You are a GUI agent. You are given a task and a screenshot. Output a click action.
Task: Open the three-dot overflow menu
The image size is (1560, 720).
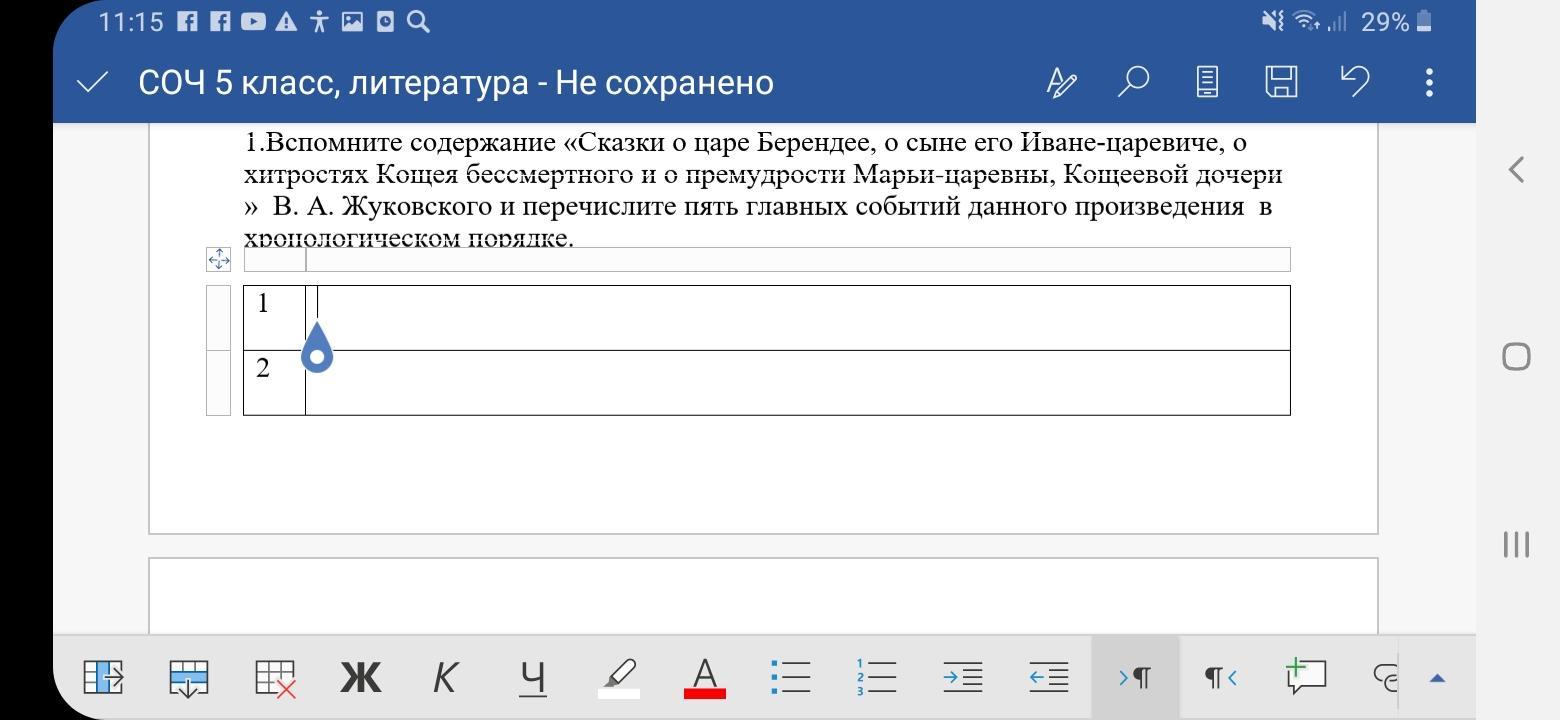pos(1429,82)
